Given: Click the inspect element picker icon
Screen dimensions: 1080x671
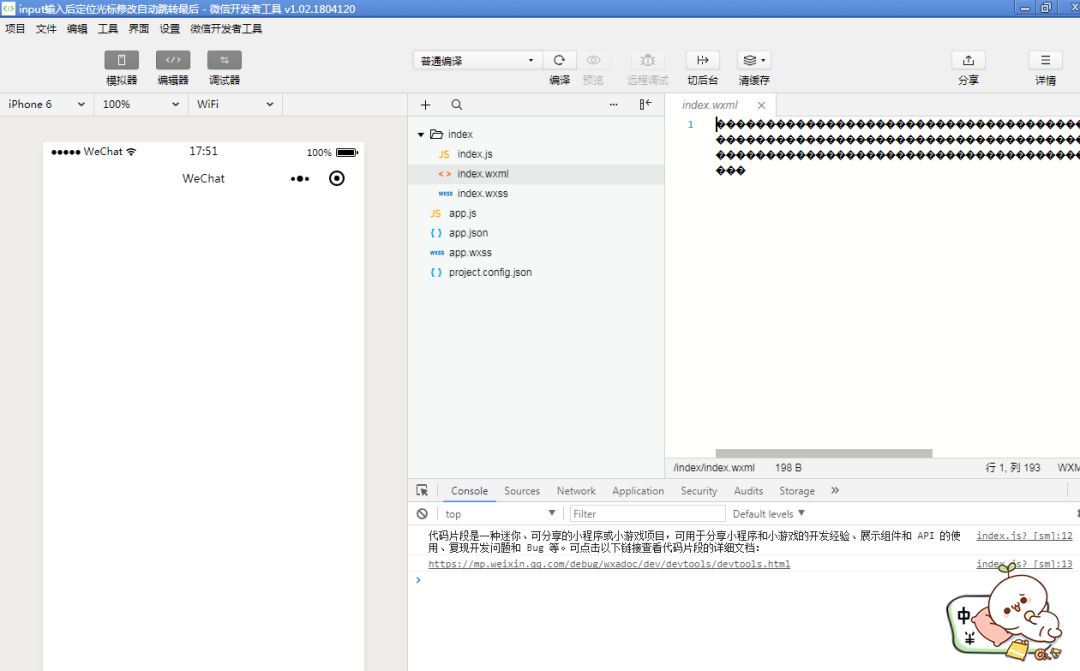Looking at the screenshot, I should (422, 491).
